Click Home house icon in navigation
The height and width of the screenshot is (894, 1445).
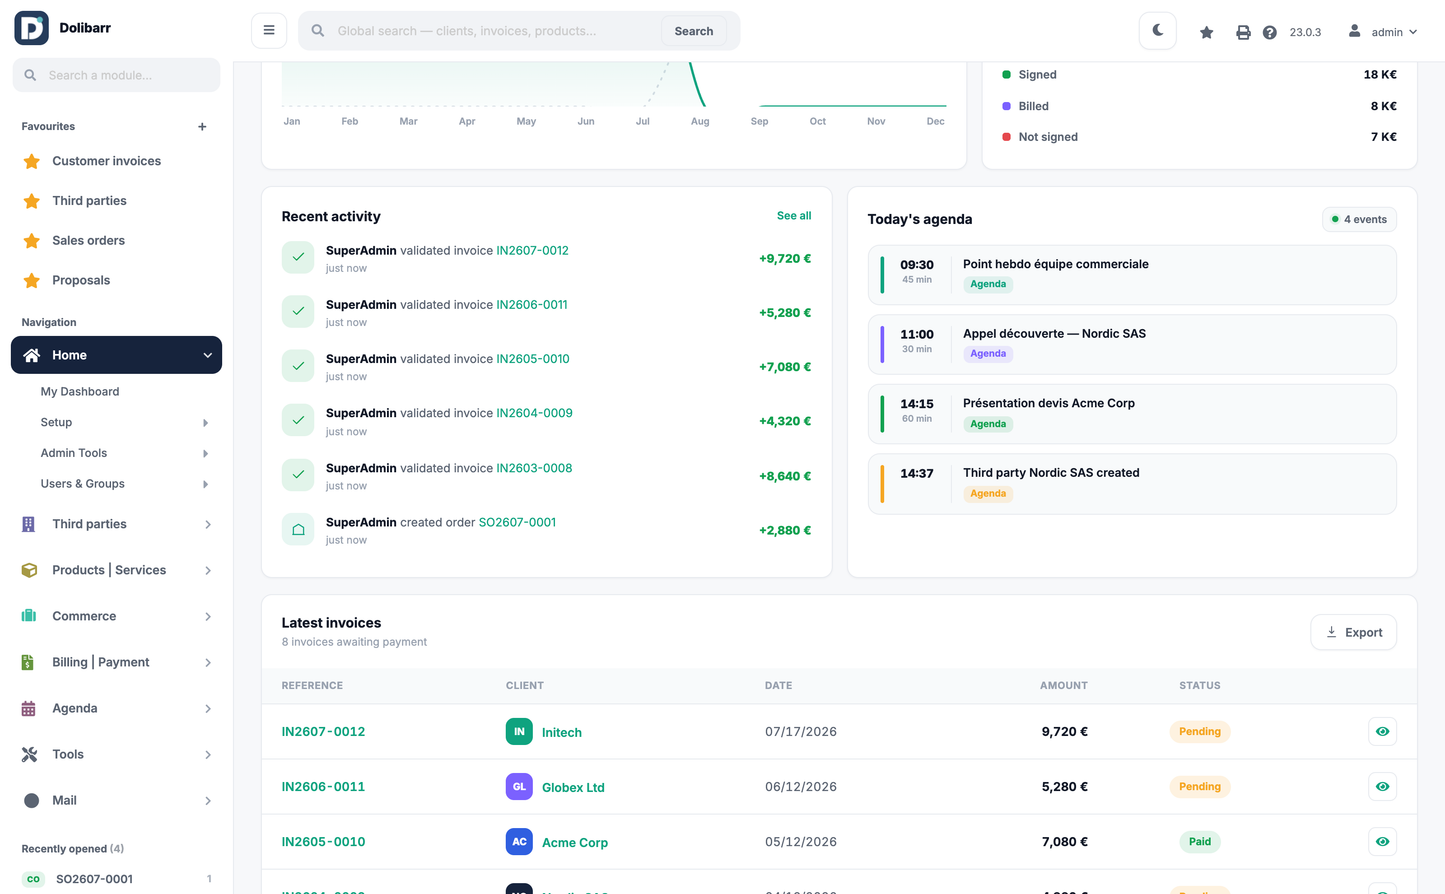[32, 355]
